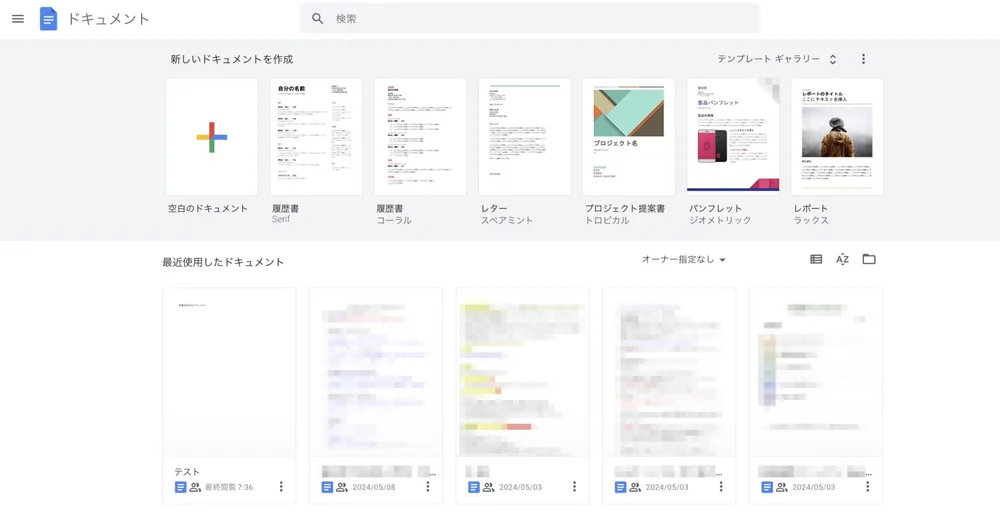This screenshot has height=515, width=1000.
Task: Click the shared people icon on テスト document
Action: [195, 487]
